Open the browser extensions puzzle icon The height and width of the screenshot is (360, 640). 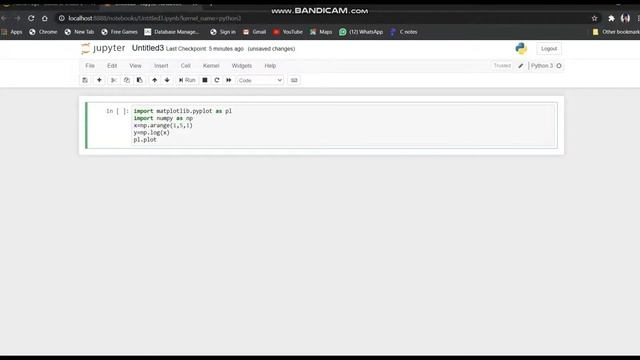pyautogui.click(x=611, y=18)
